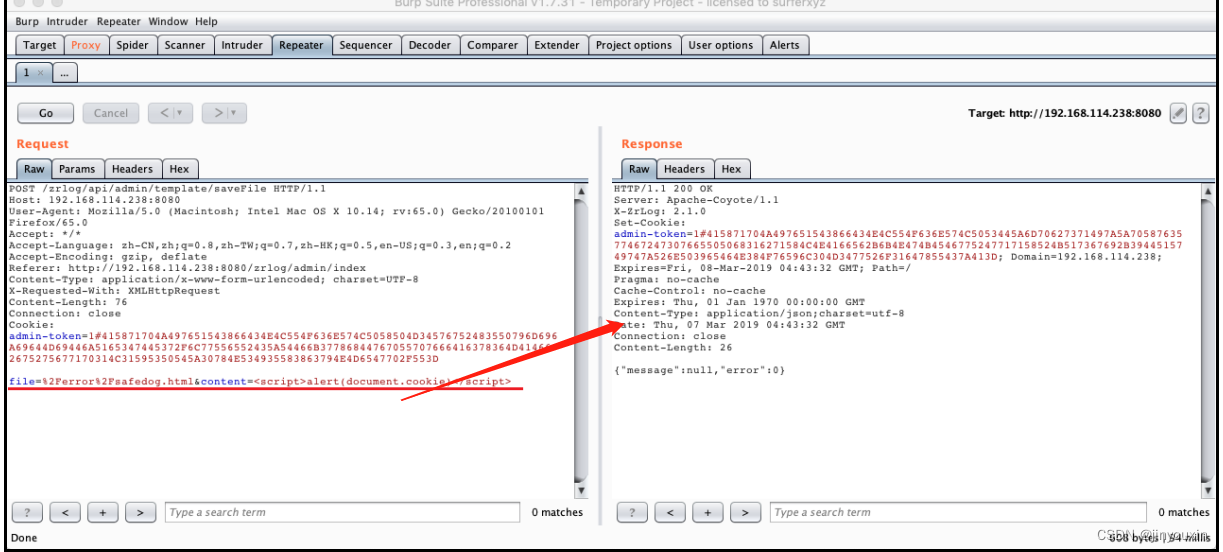Open the Project options tab
The height and width of the screenshot is (552, 1223).
(x=634, y=45)
